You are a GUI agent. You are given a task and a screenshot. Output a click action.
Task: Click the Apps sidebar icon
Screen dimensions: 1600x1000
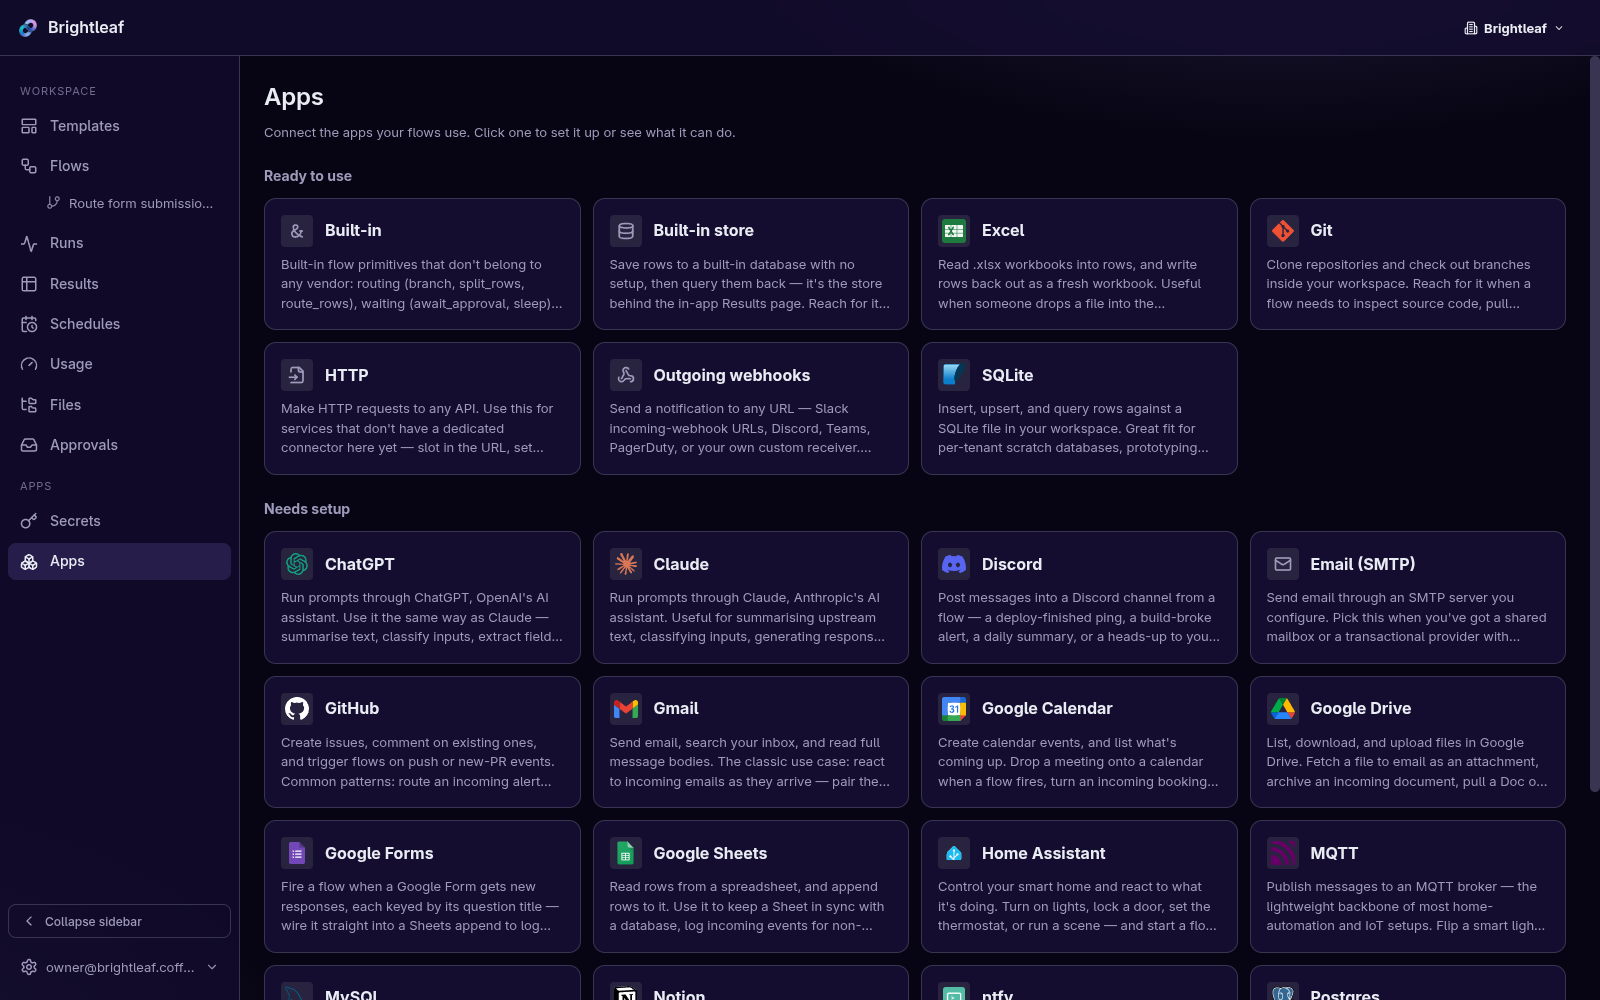tap(29, 561)
